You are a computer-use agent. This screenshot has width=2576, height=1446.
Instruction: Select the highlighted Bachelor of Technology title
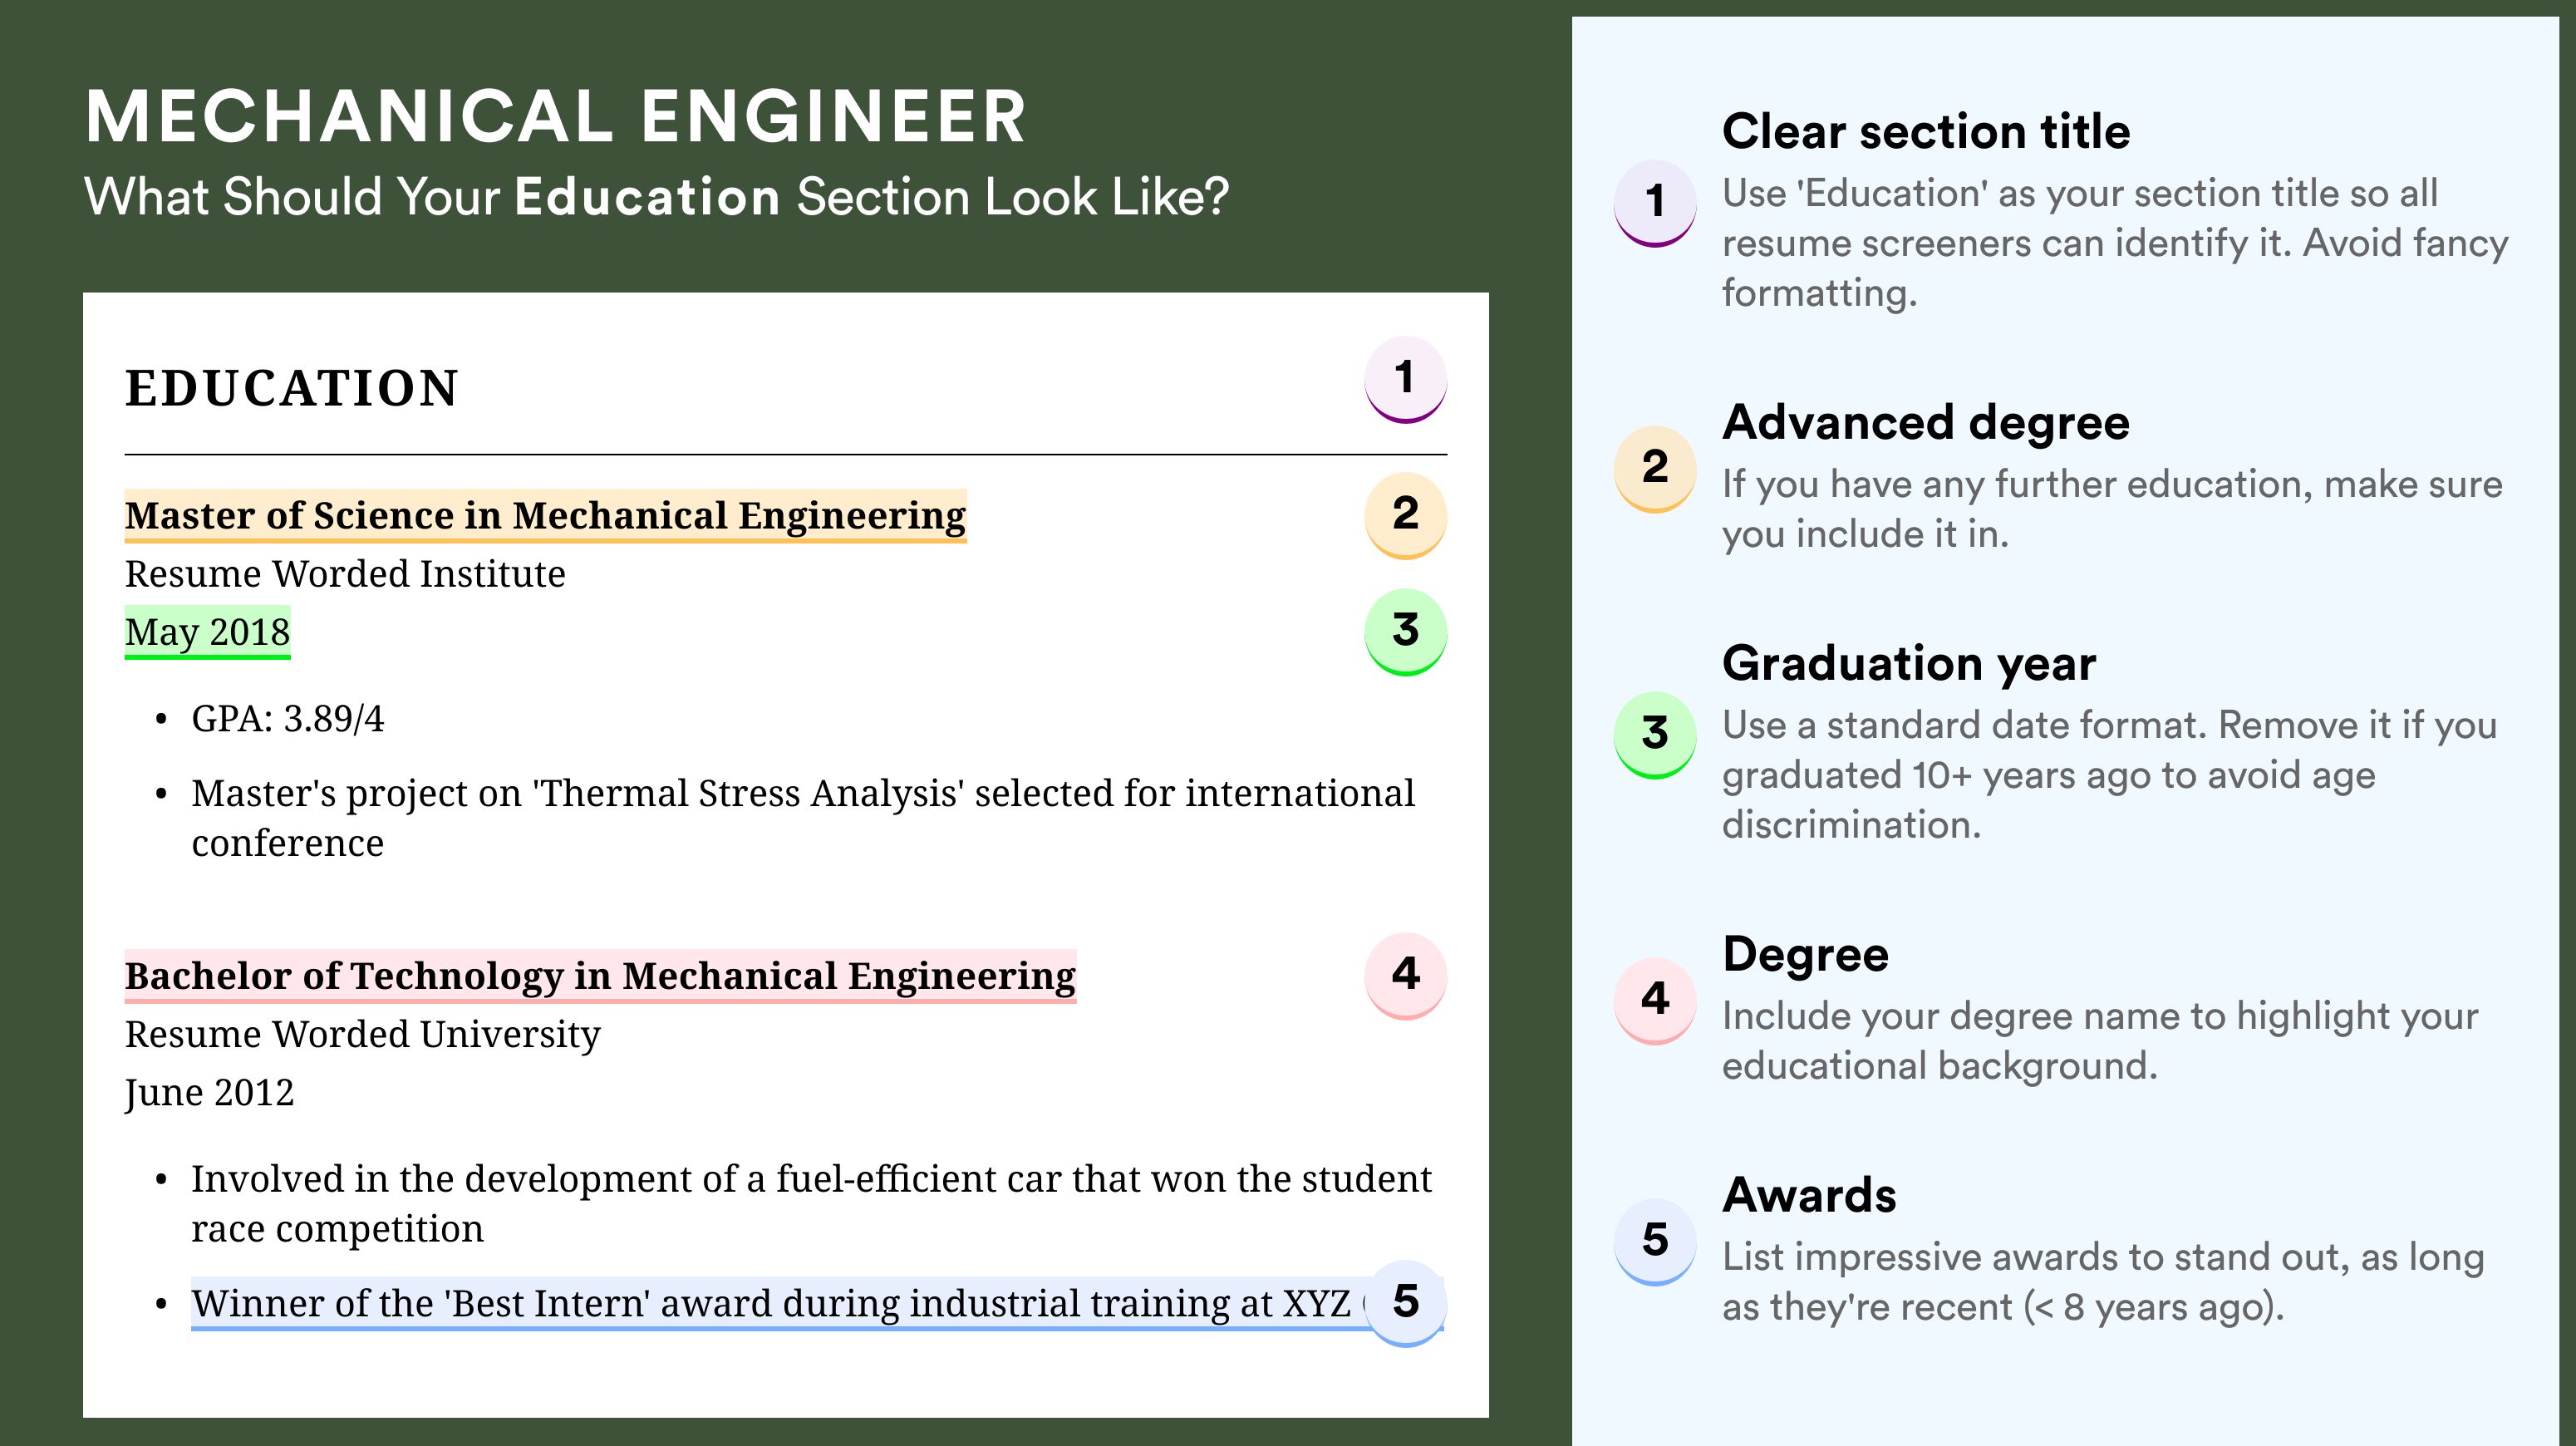[600, 976]
